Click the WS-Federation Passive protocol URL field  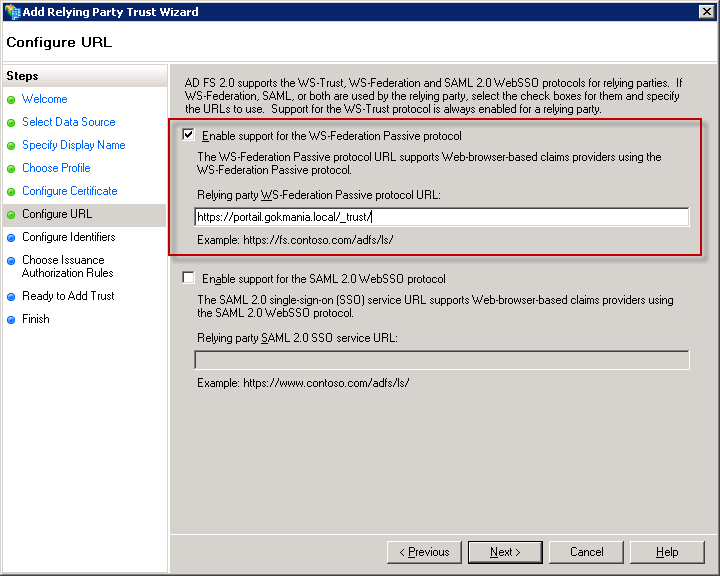(442, 217)
